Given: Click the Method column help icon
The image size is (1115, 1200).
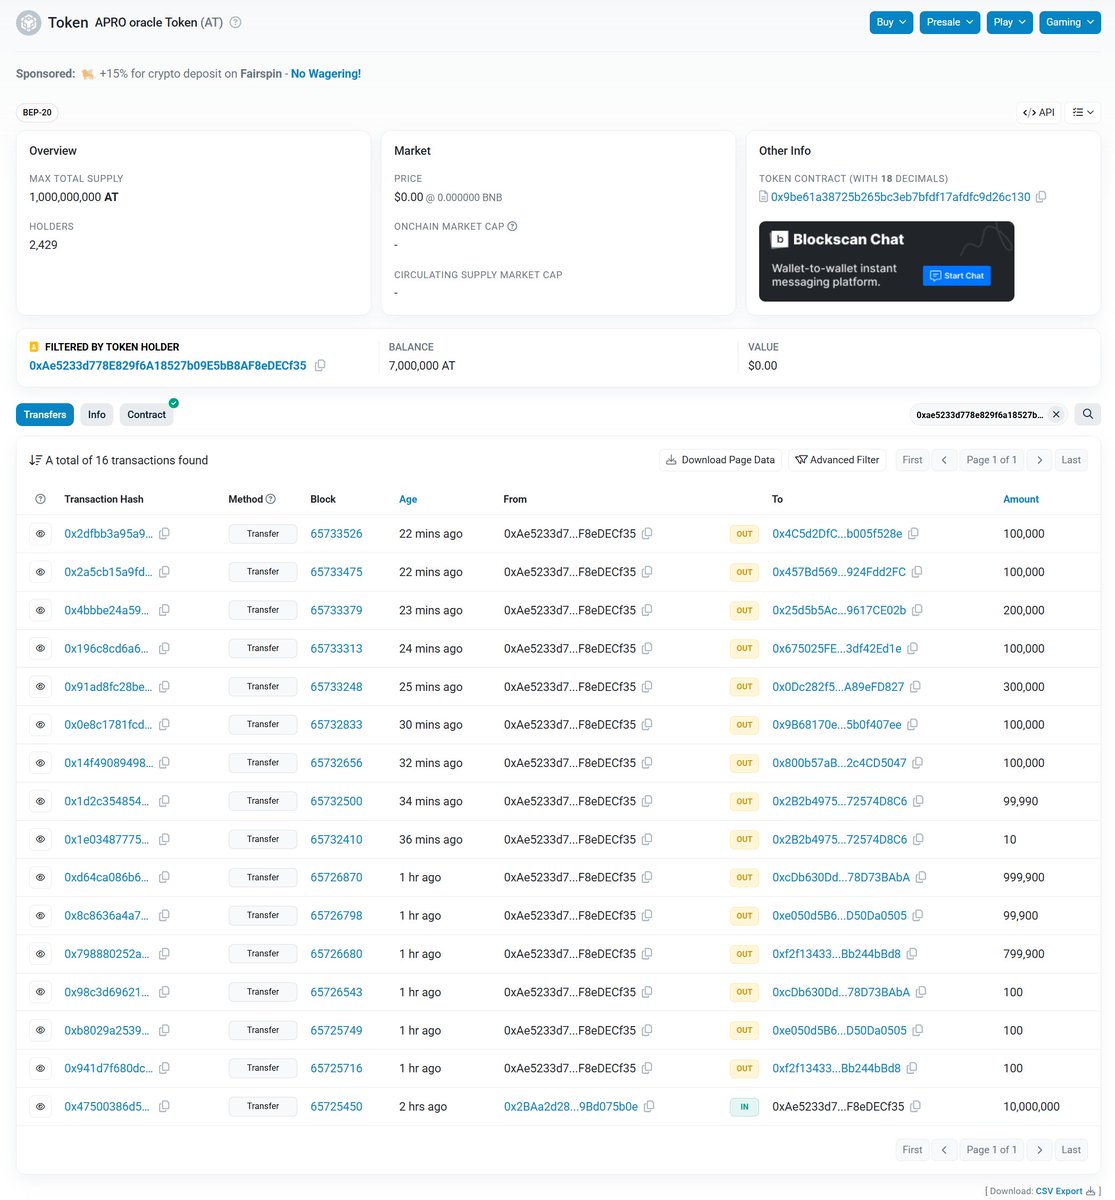Looking at the screenshot, I should (271, 499).
